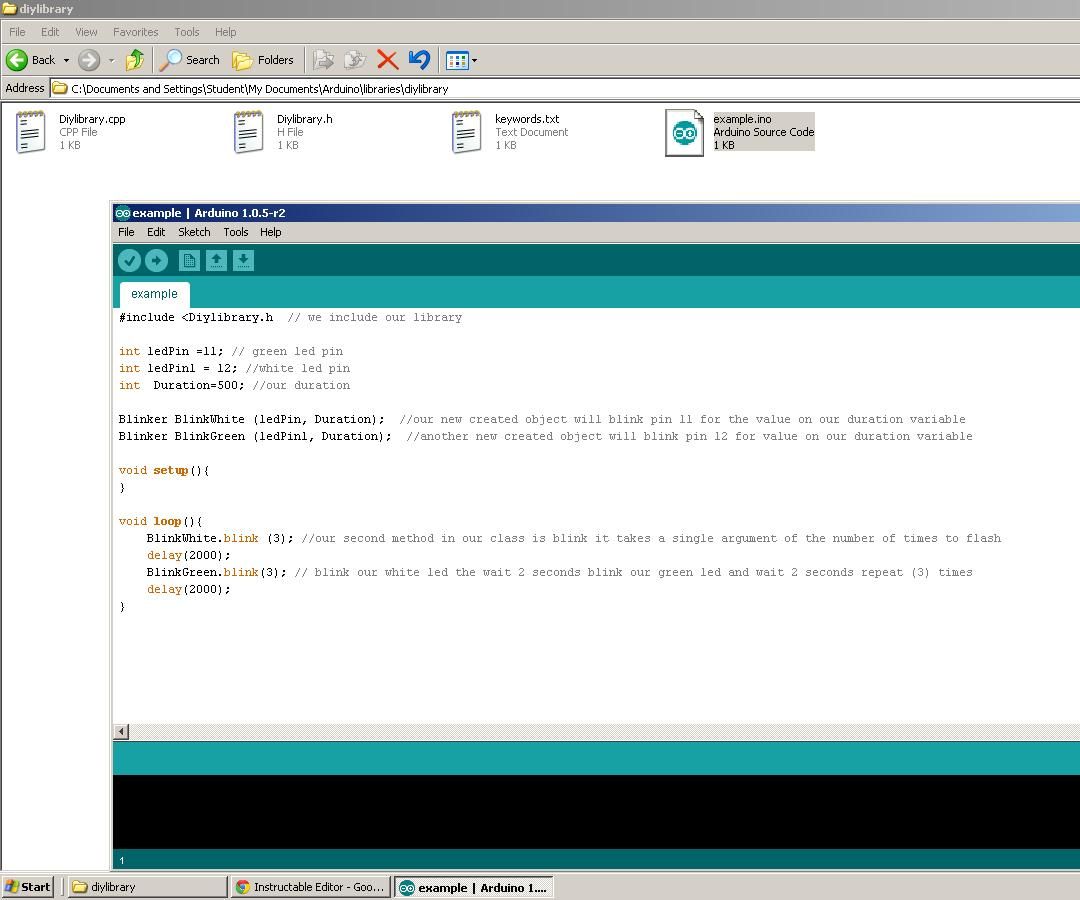Viewport: 1080px width, 900px height.
Task: Open the Views dropdown in Explorer
Action: pos(458,60)
